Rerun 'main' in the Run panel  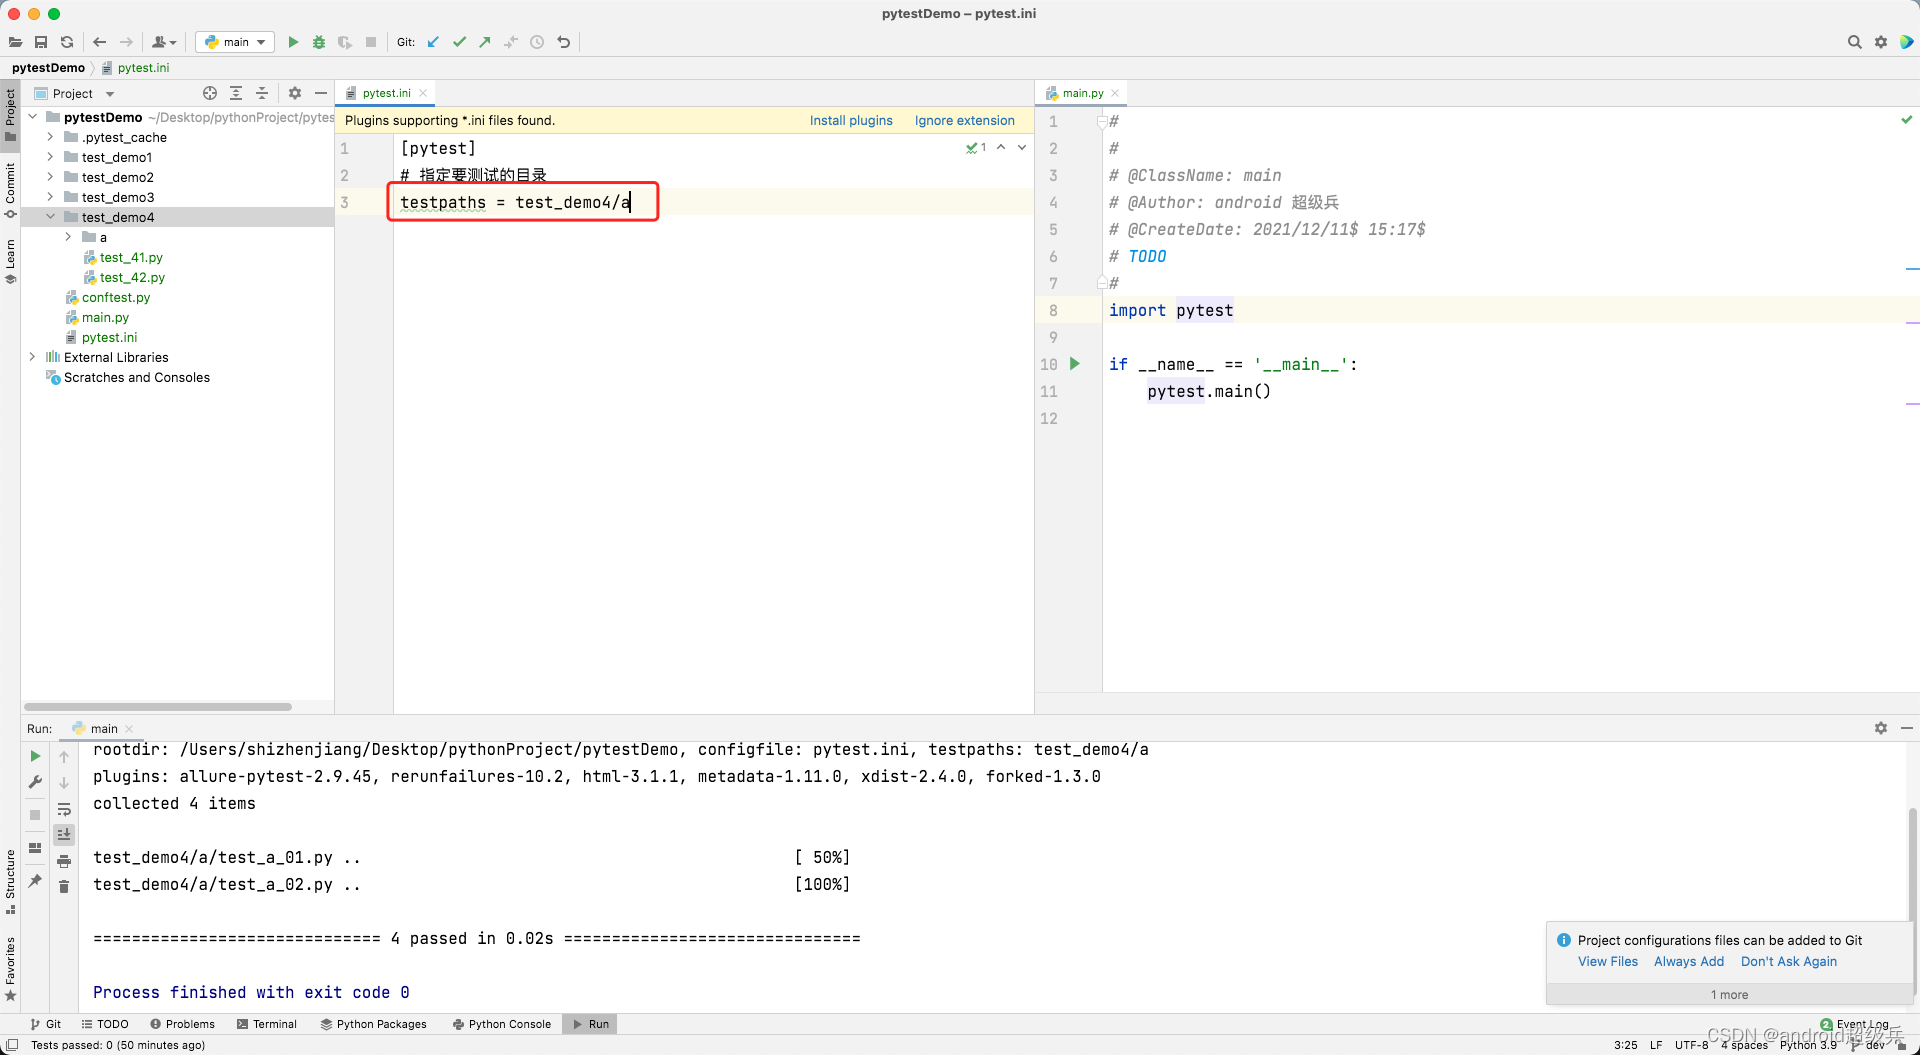tap(35, 757)
